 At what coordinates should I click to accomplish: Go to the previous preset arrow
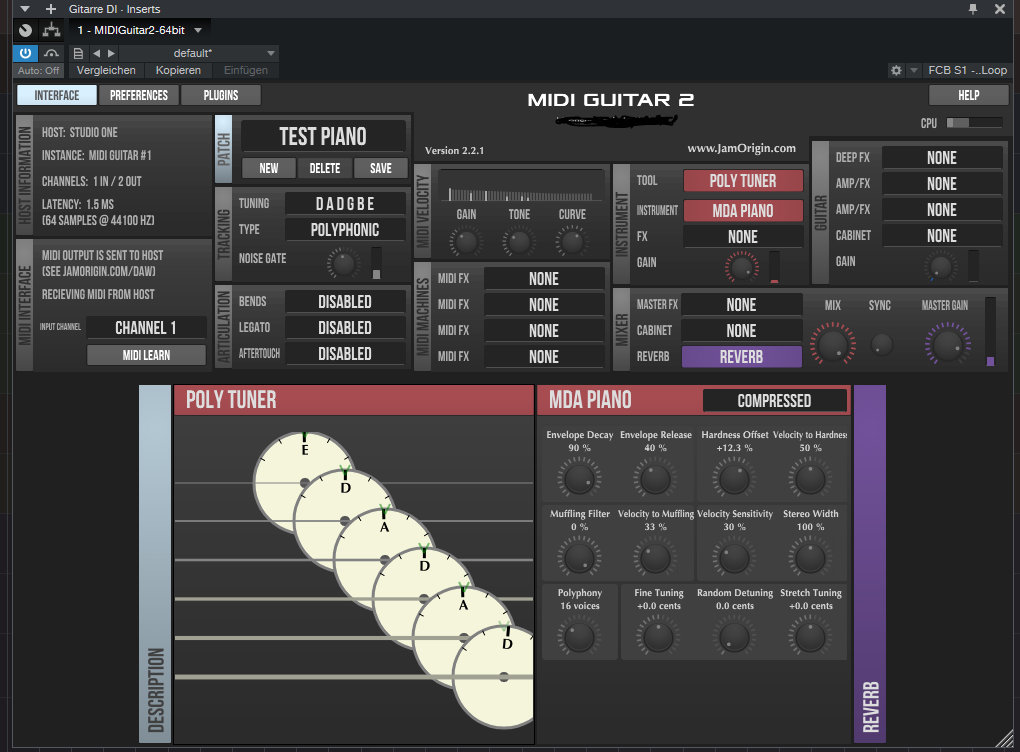pyautogui.click(x=96, y=53)
